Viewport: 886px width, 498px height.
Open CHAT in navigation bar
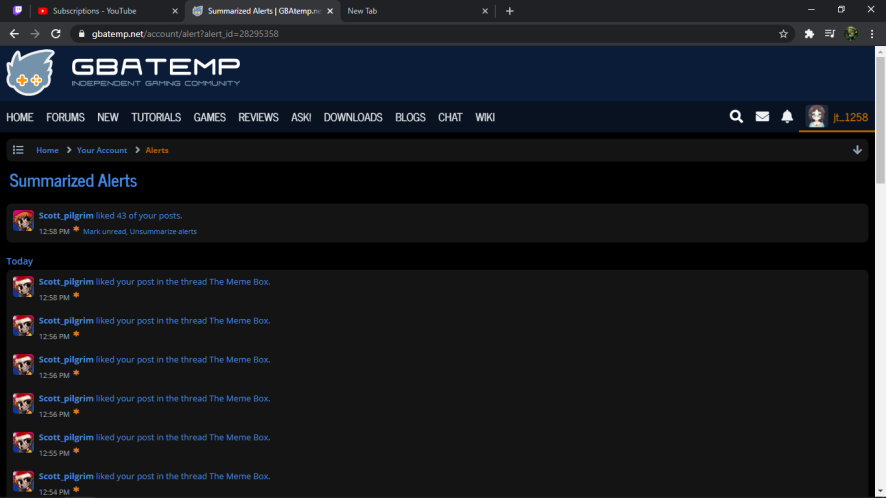[450, 117]
